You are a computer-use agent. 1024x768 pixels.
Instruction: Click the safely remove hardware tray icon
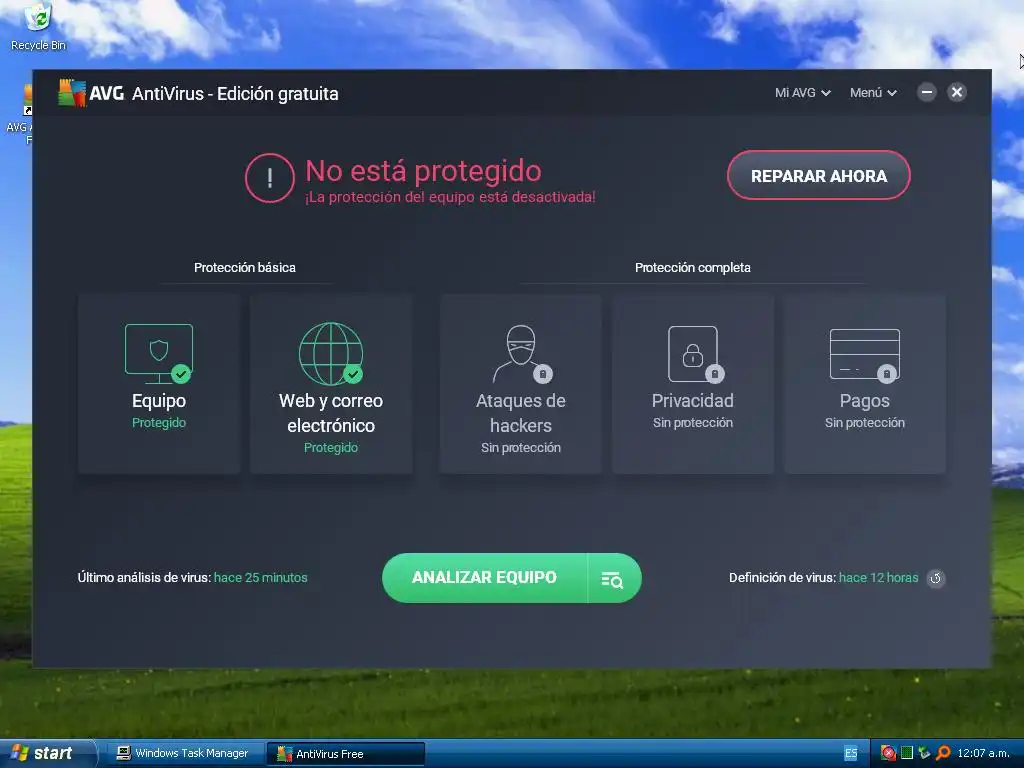[x=924, y=753]
